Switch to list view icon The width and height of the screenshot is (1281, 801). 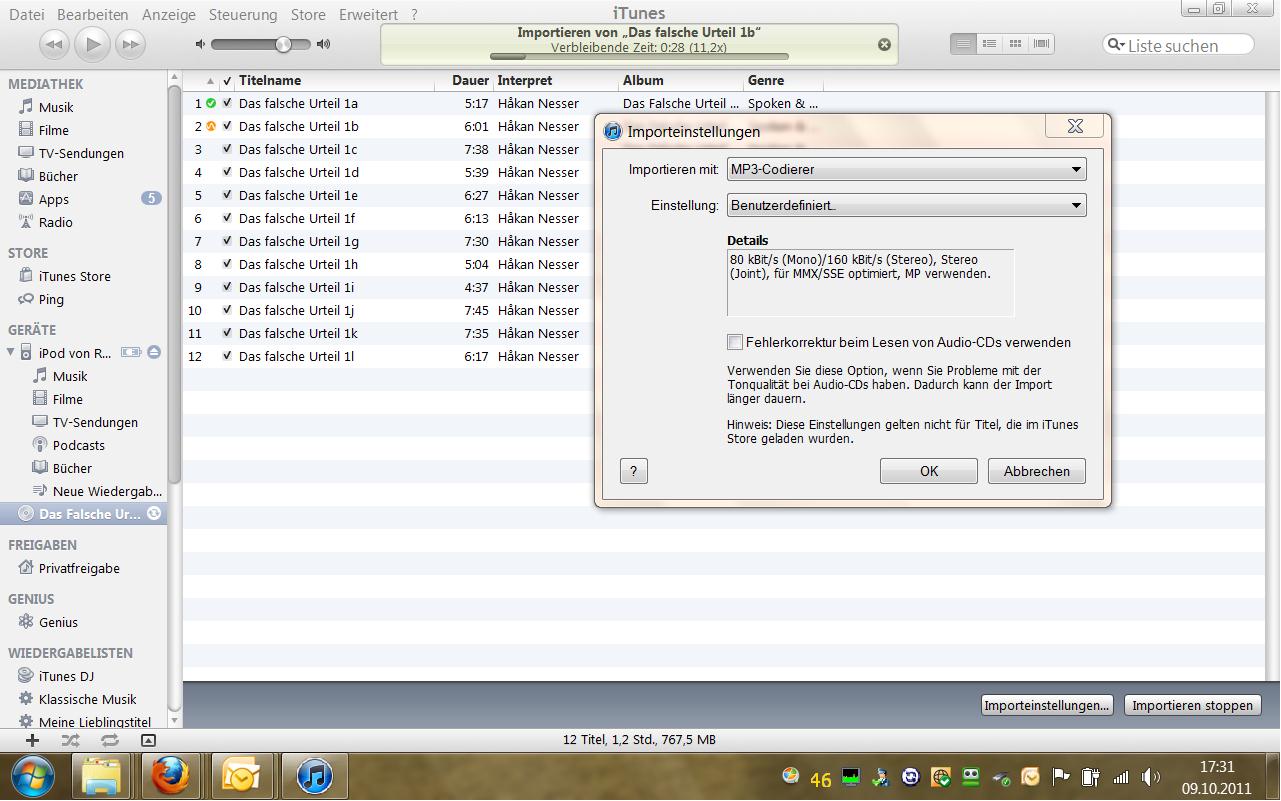coord(963,44)
